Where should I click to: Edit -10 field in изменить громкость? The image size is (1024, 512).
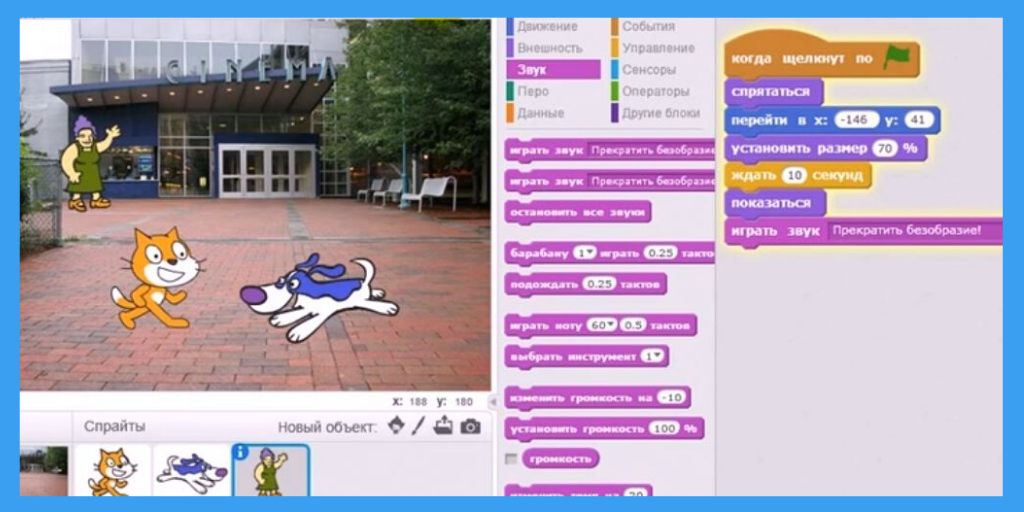pyautogui.click(x=671, y=398)
